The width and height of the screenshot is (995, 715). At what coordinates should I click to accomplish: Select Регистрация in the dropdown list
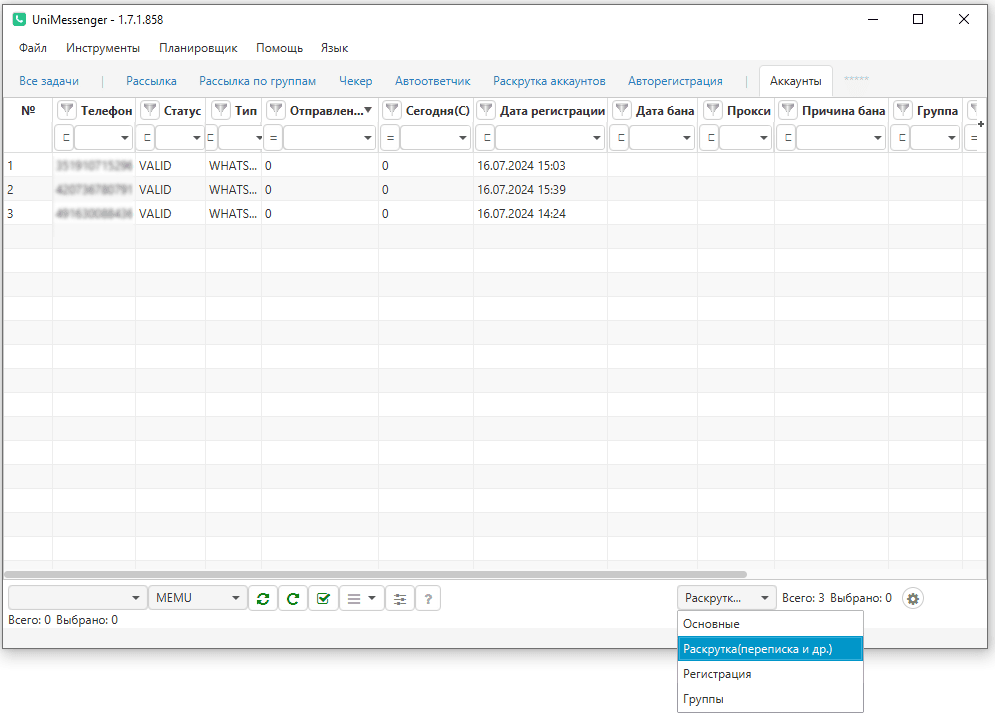[770, 674]
